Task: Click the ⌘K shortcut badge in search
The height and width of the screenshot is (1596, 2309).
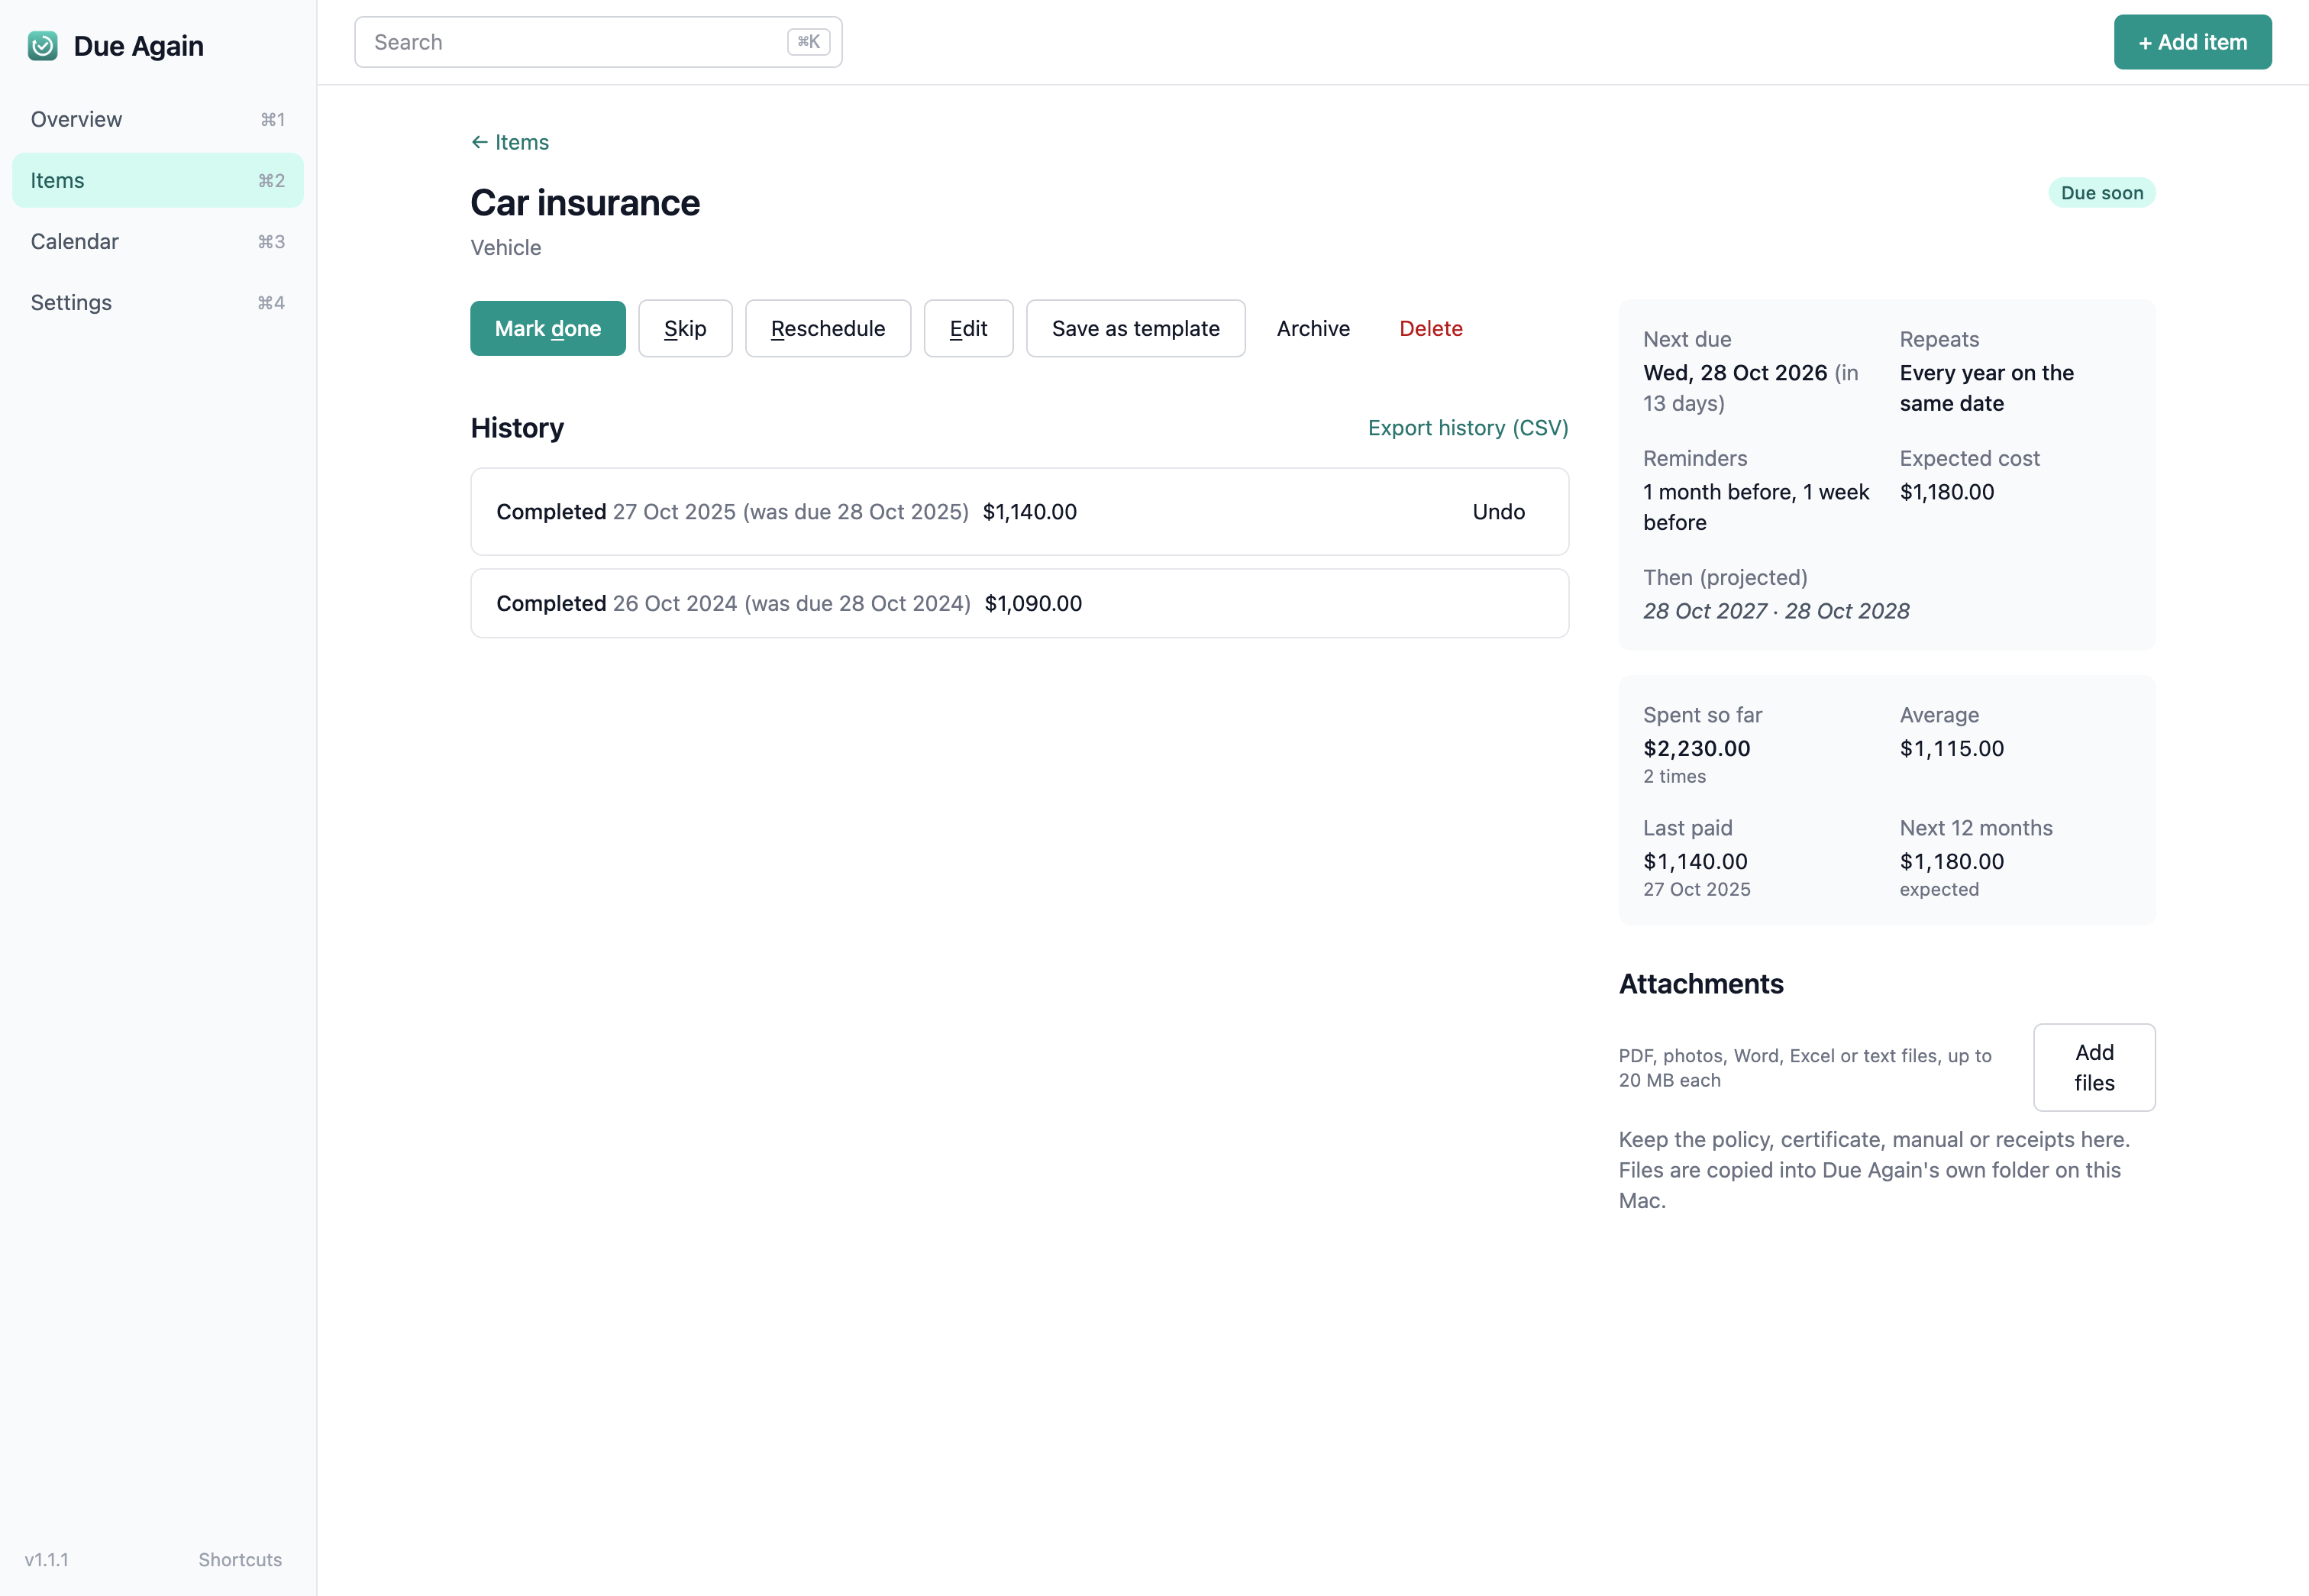Action: click(808, 42)
